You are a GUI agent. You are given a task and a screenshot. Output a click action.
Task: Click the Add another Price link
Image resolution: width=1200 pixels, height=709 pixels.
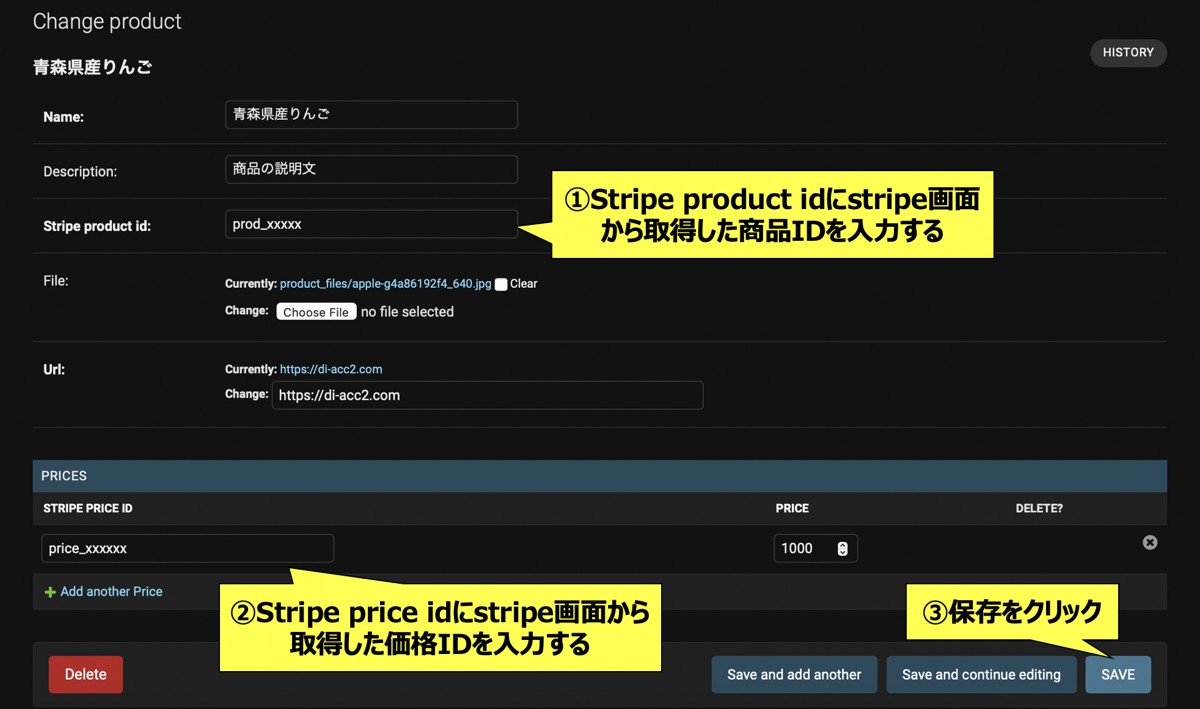(x=110, y=591)
